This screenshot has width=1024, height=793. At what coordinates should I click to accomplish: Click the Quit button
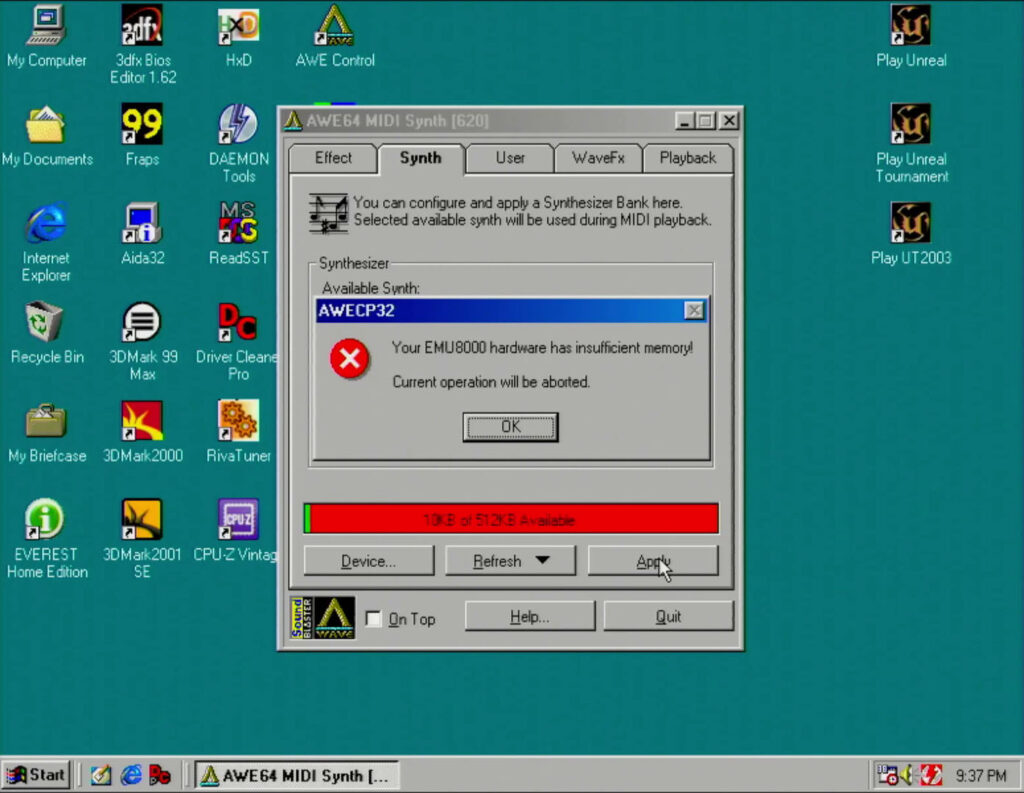click(668, 617)
